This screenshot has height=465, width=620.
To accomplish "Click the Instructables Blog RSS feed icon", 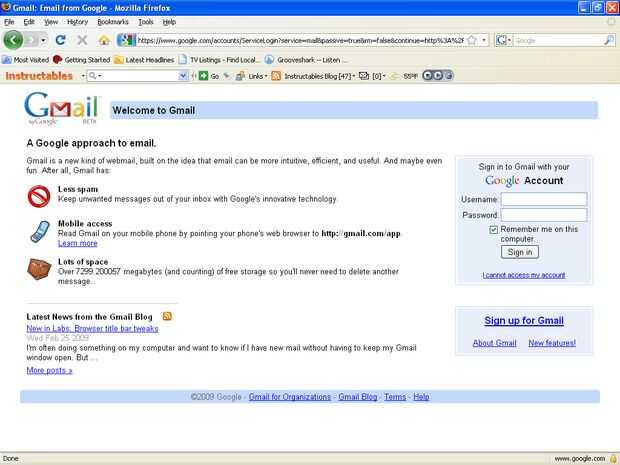I will pyautogui.click(x=276, y=76).
